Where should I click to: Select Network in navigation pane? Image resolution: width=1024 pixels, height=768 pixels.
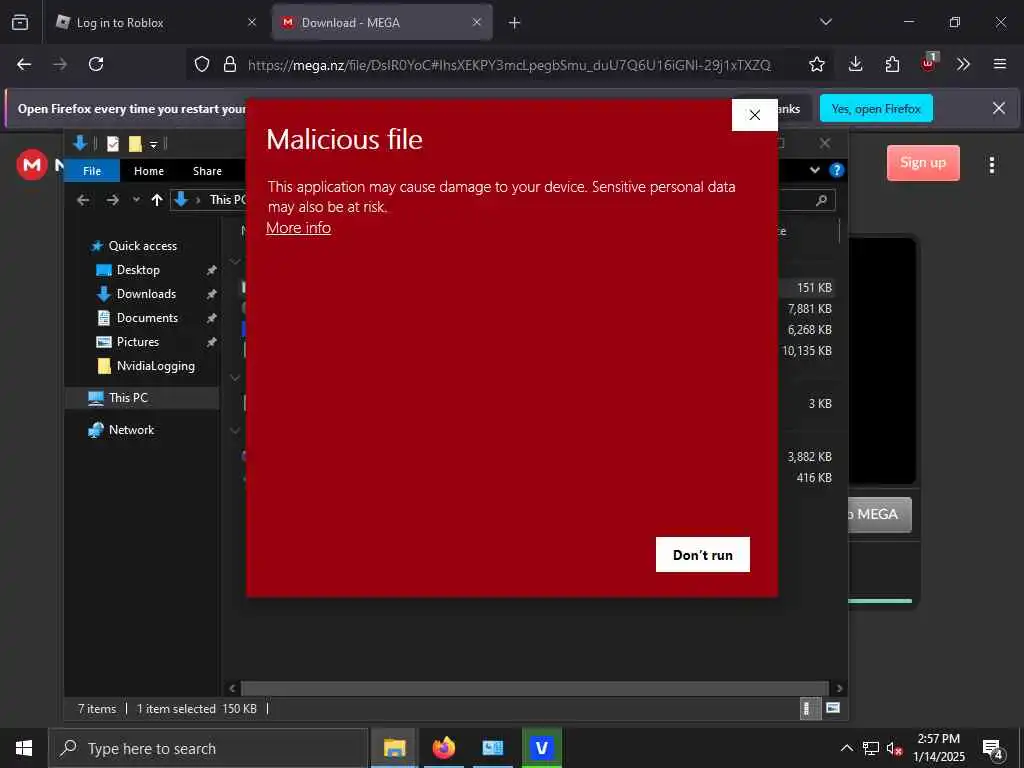pyautogui.click(x=131, y=430)
